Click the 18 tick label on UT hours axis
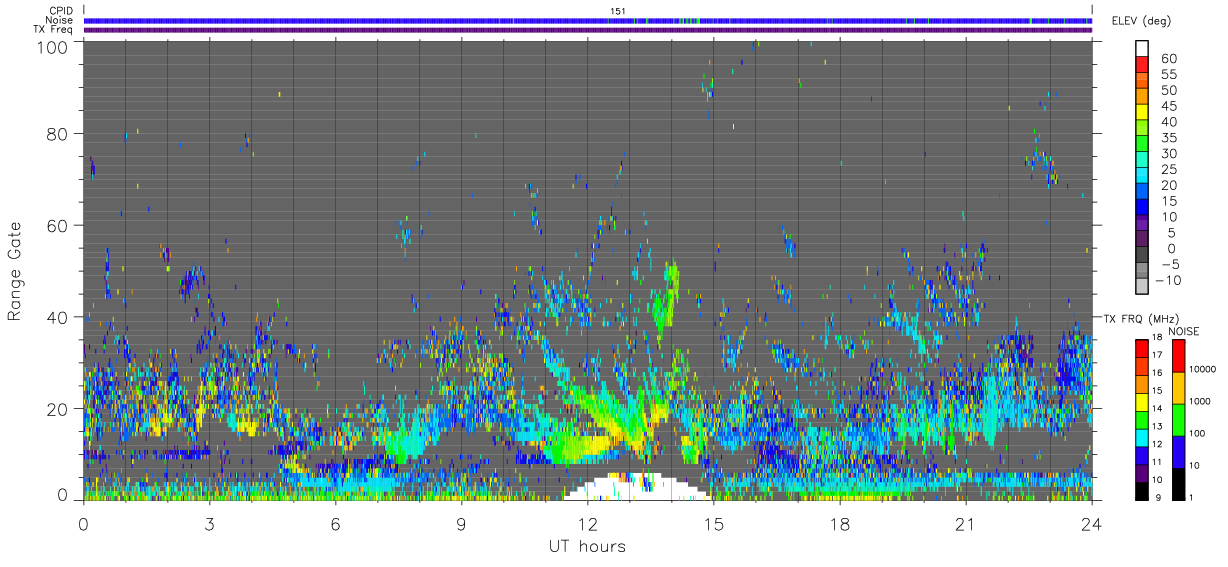Viewport: 1228px width, 567px height. pyautogui.click(x=840, y=524)
